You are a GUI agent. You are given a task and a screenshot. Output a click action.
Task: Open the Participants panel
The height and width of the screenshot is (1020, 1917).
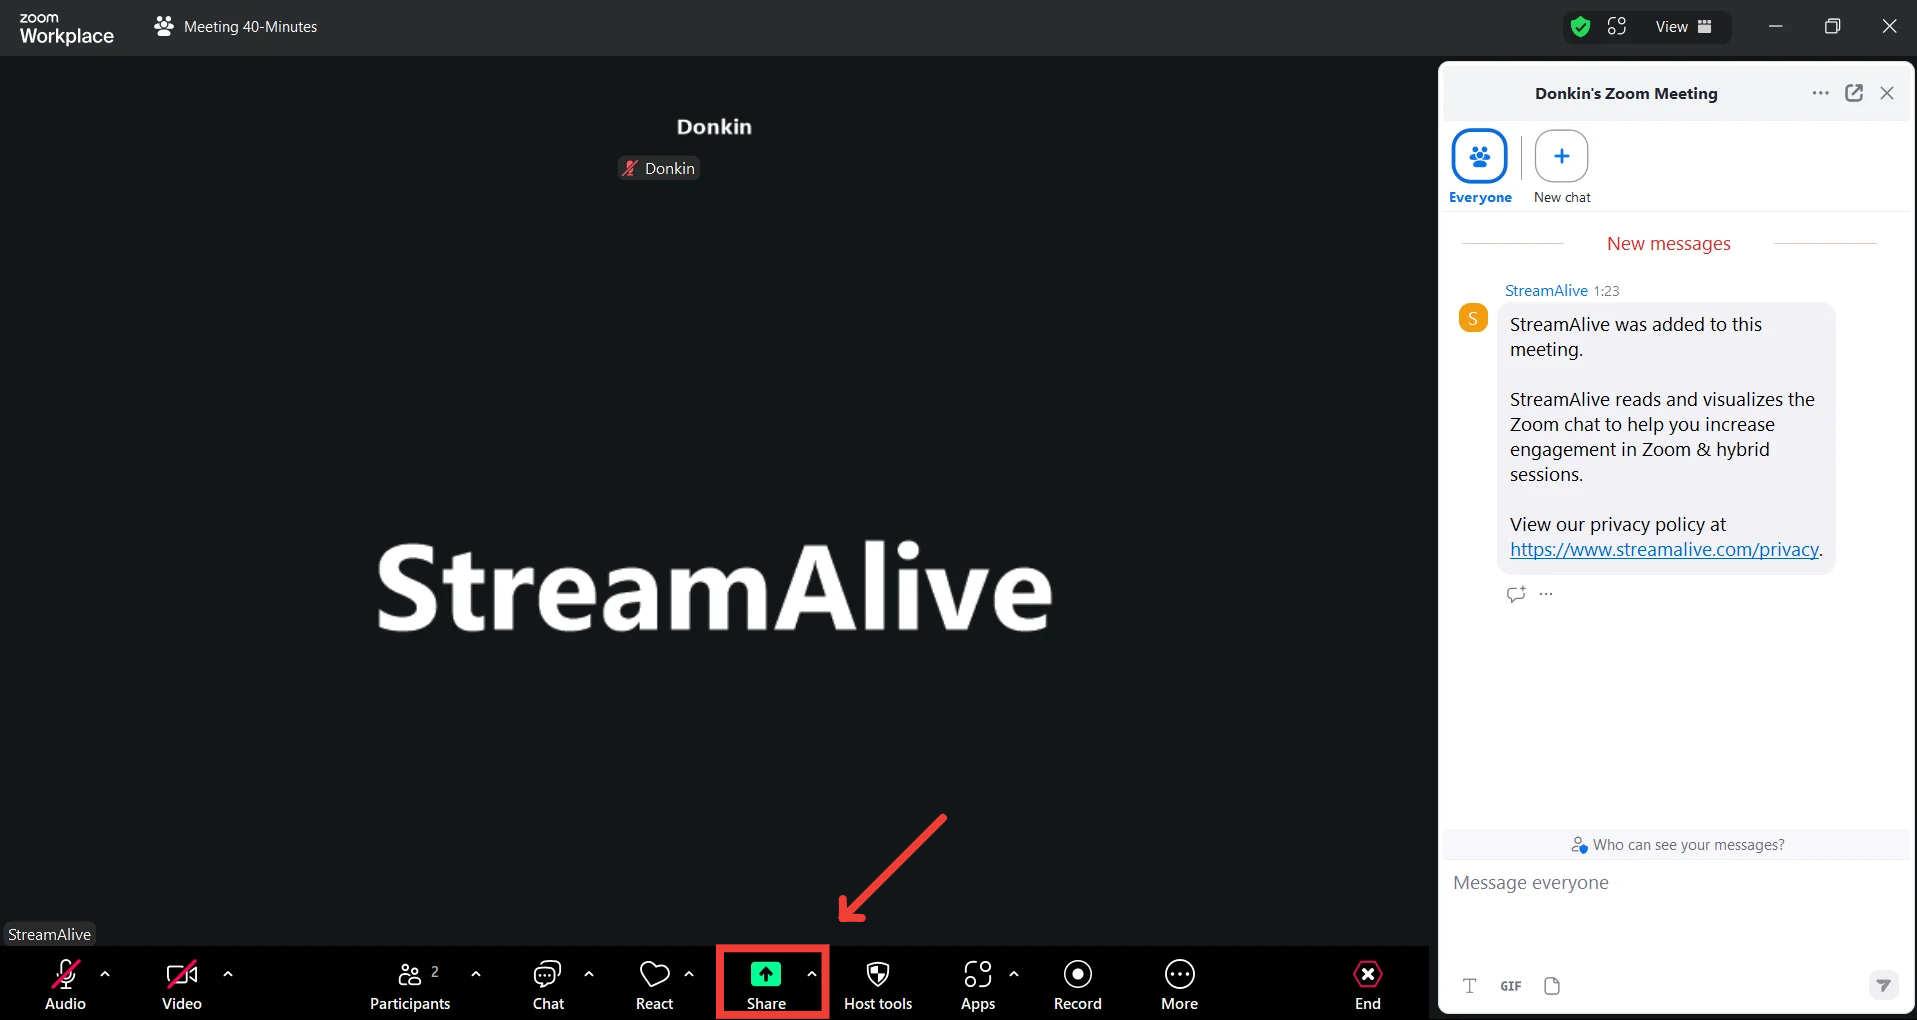tap(410, 984)
